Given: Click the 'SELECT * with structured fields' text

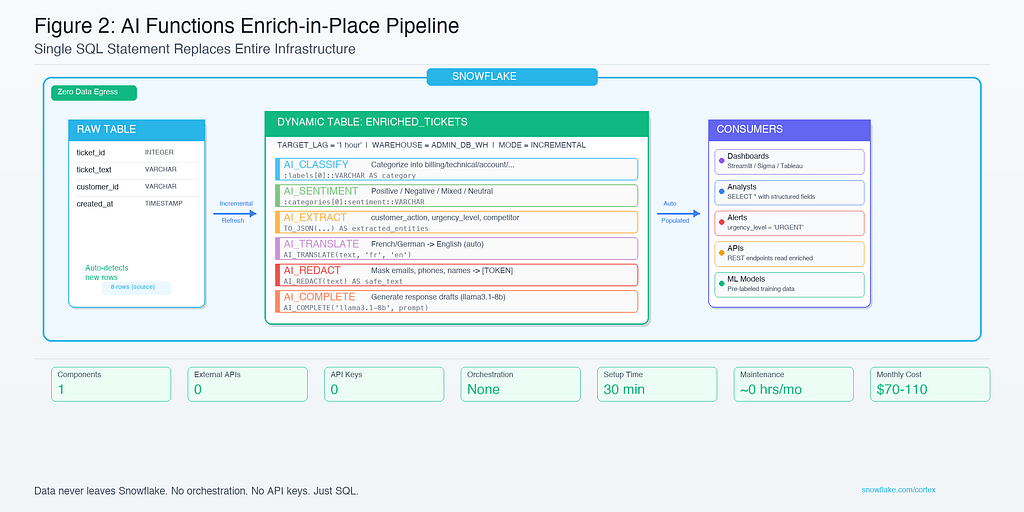Looking at the screenshot, I should (771, 197).
